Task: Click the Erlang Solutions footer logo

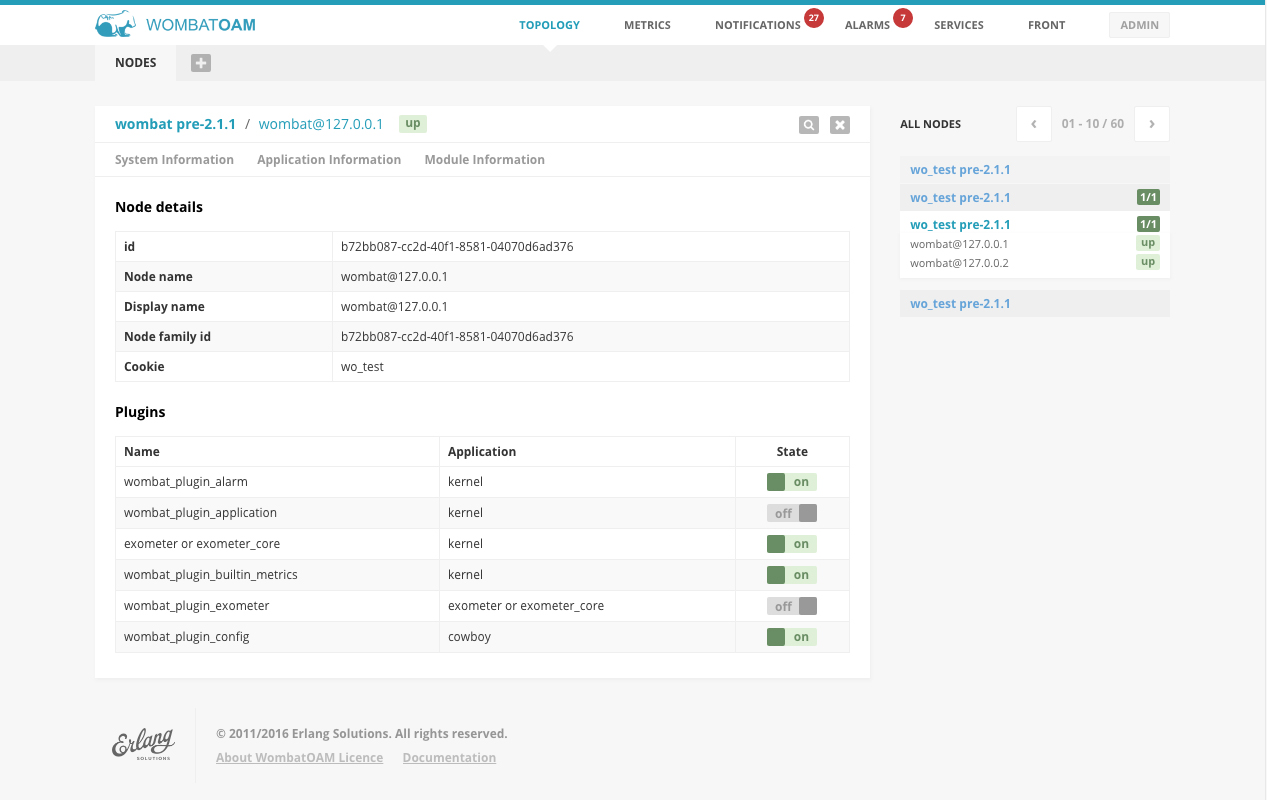Action: click(143, 745)
